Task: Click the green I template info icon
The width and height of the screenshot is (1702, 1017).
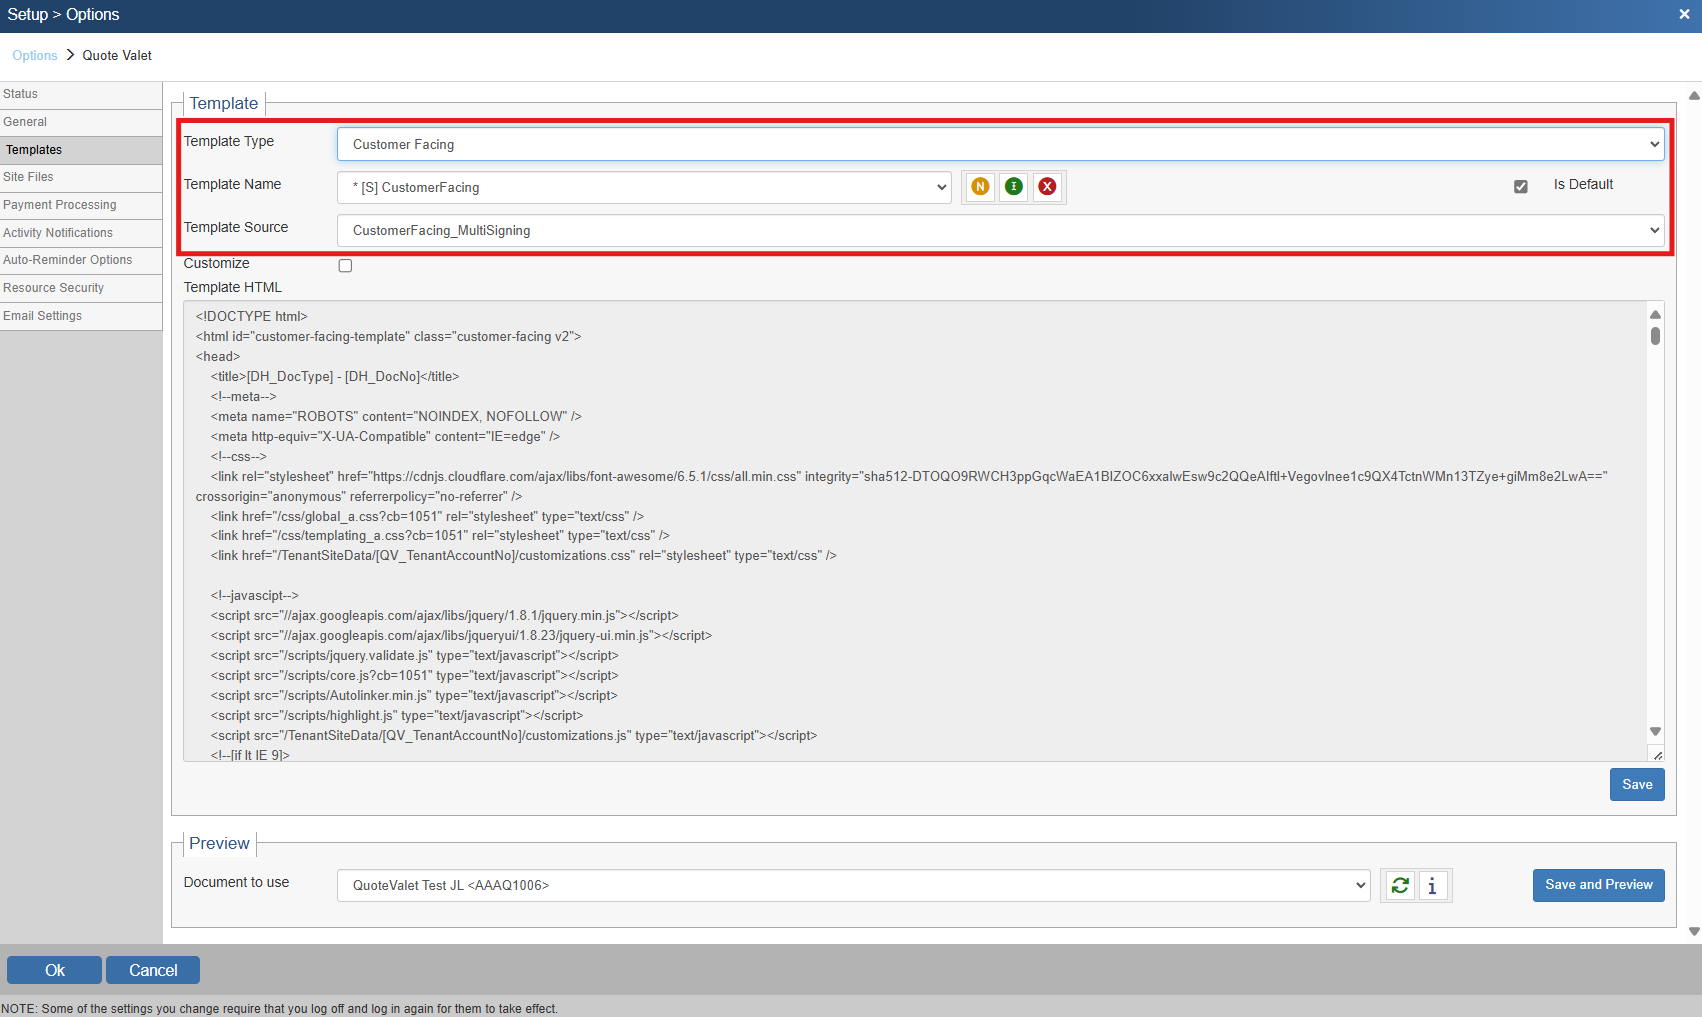Action: click(x=1014, y=187)
